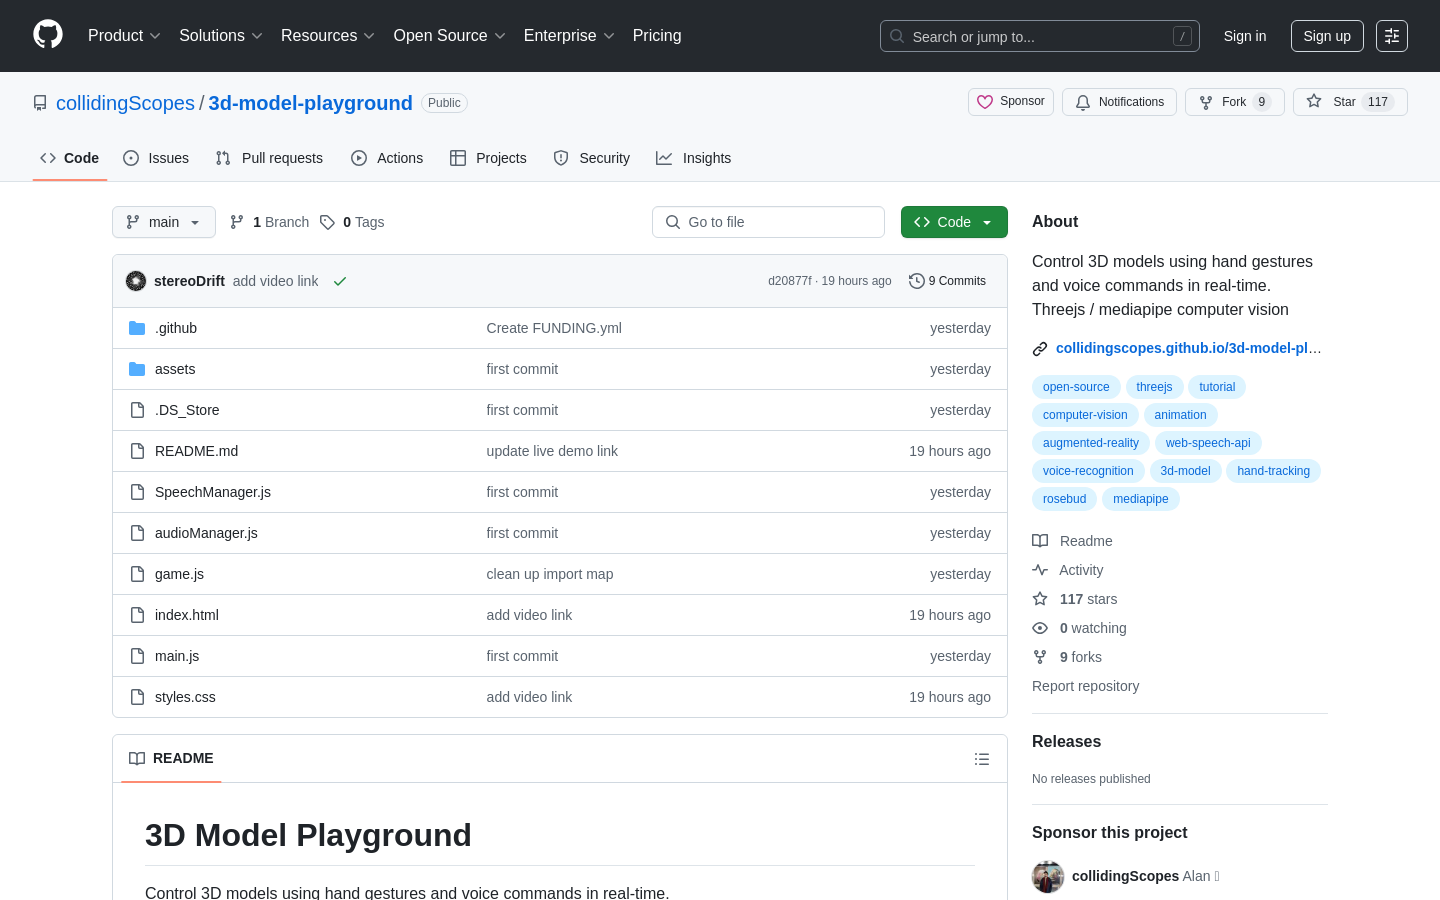
Task: Switch to the Pull requests tab
Action: pyautogui.click(x=269, y=158)
